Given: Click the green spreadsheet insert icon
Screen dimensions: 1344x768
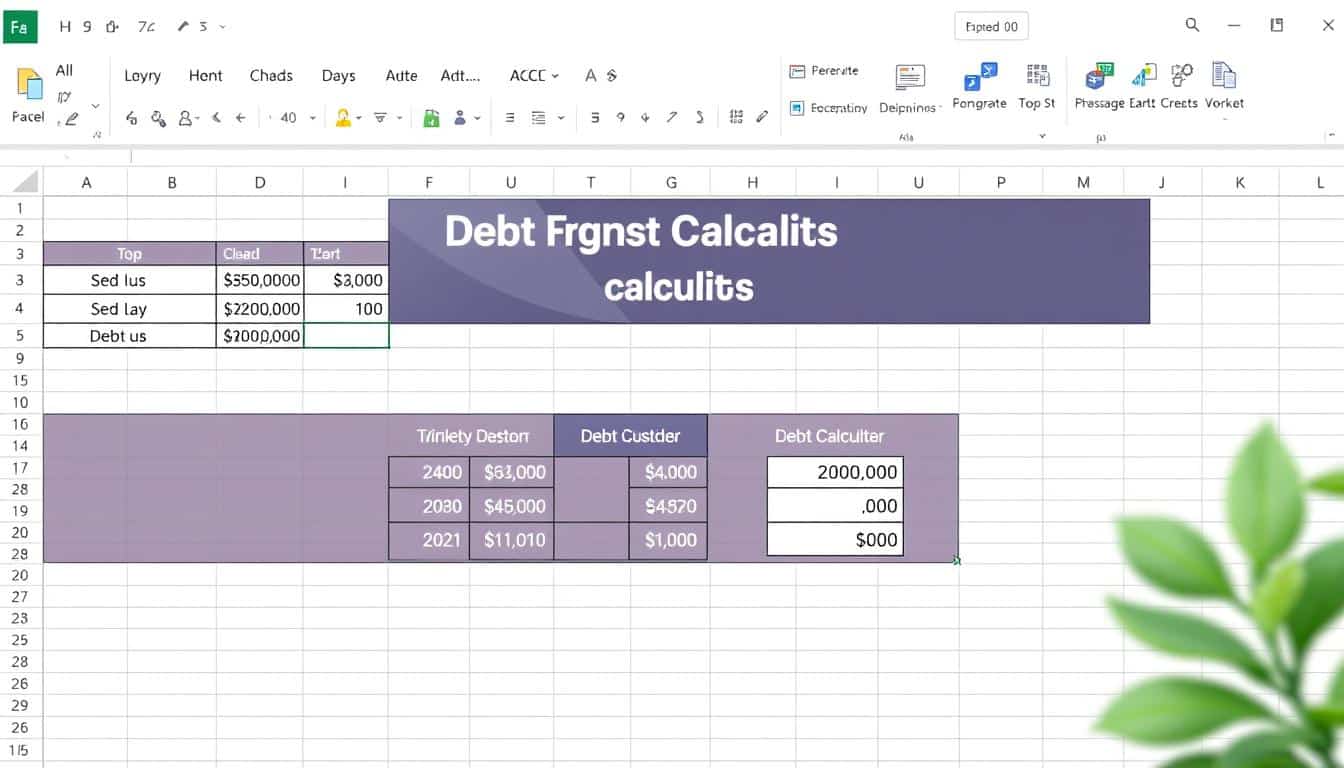Looking at the screenshot, I should coord(431,118).
